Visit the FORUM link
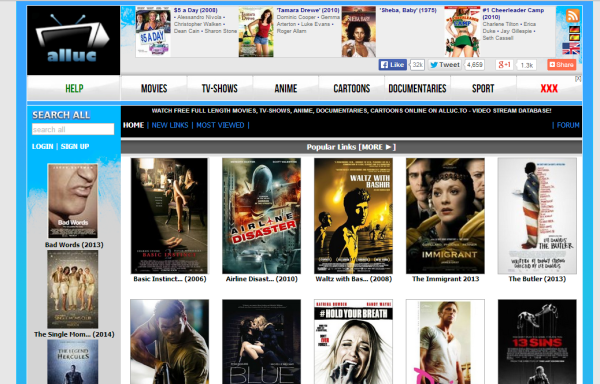Viewport: 600px width, 384px height. [x=568, y=125]
